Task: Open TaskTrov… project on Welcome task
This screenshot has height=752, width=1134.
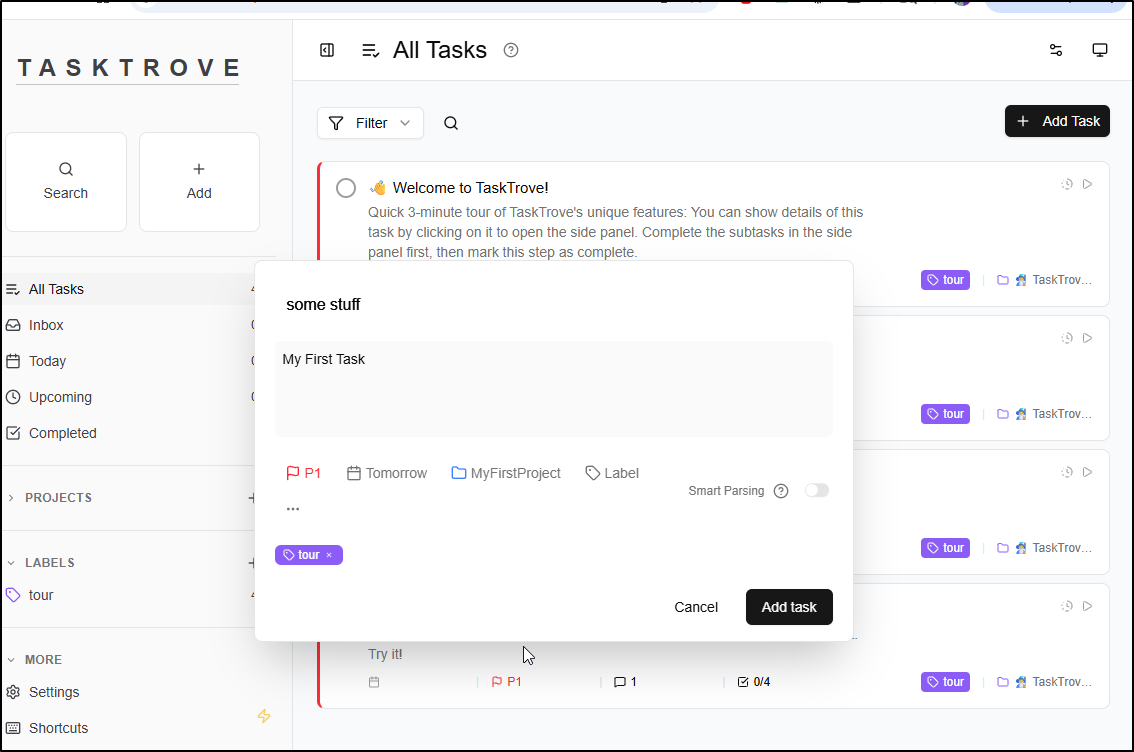Action: click(1044, 280)
